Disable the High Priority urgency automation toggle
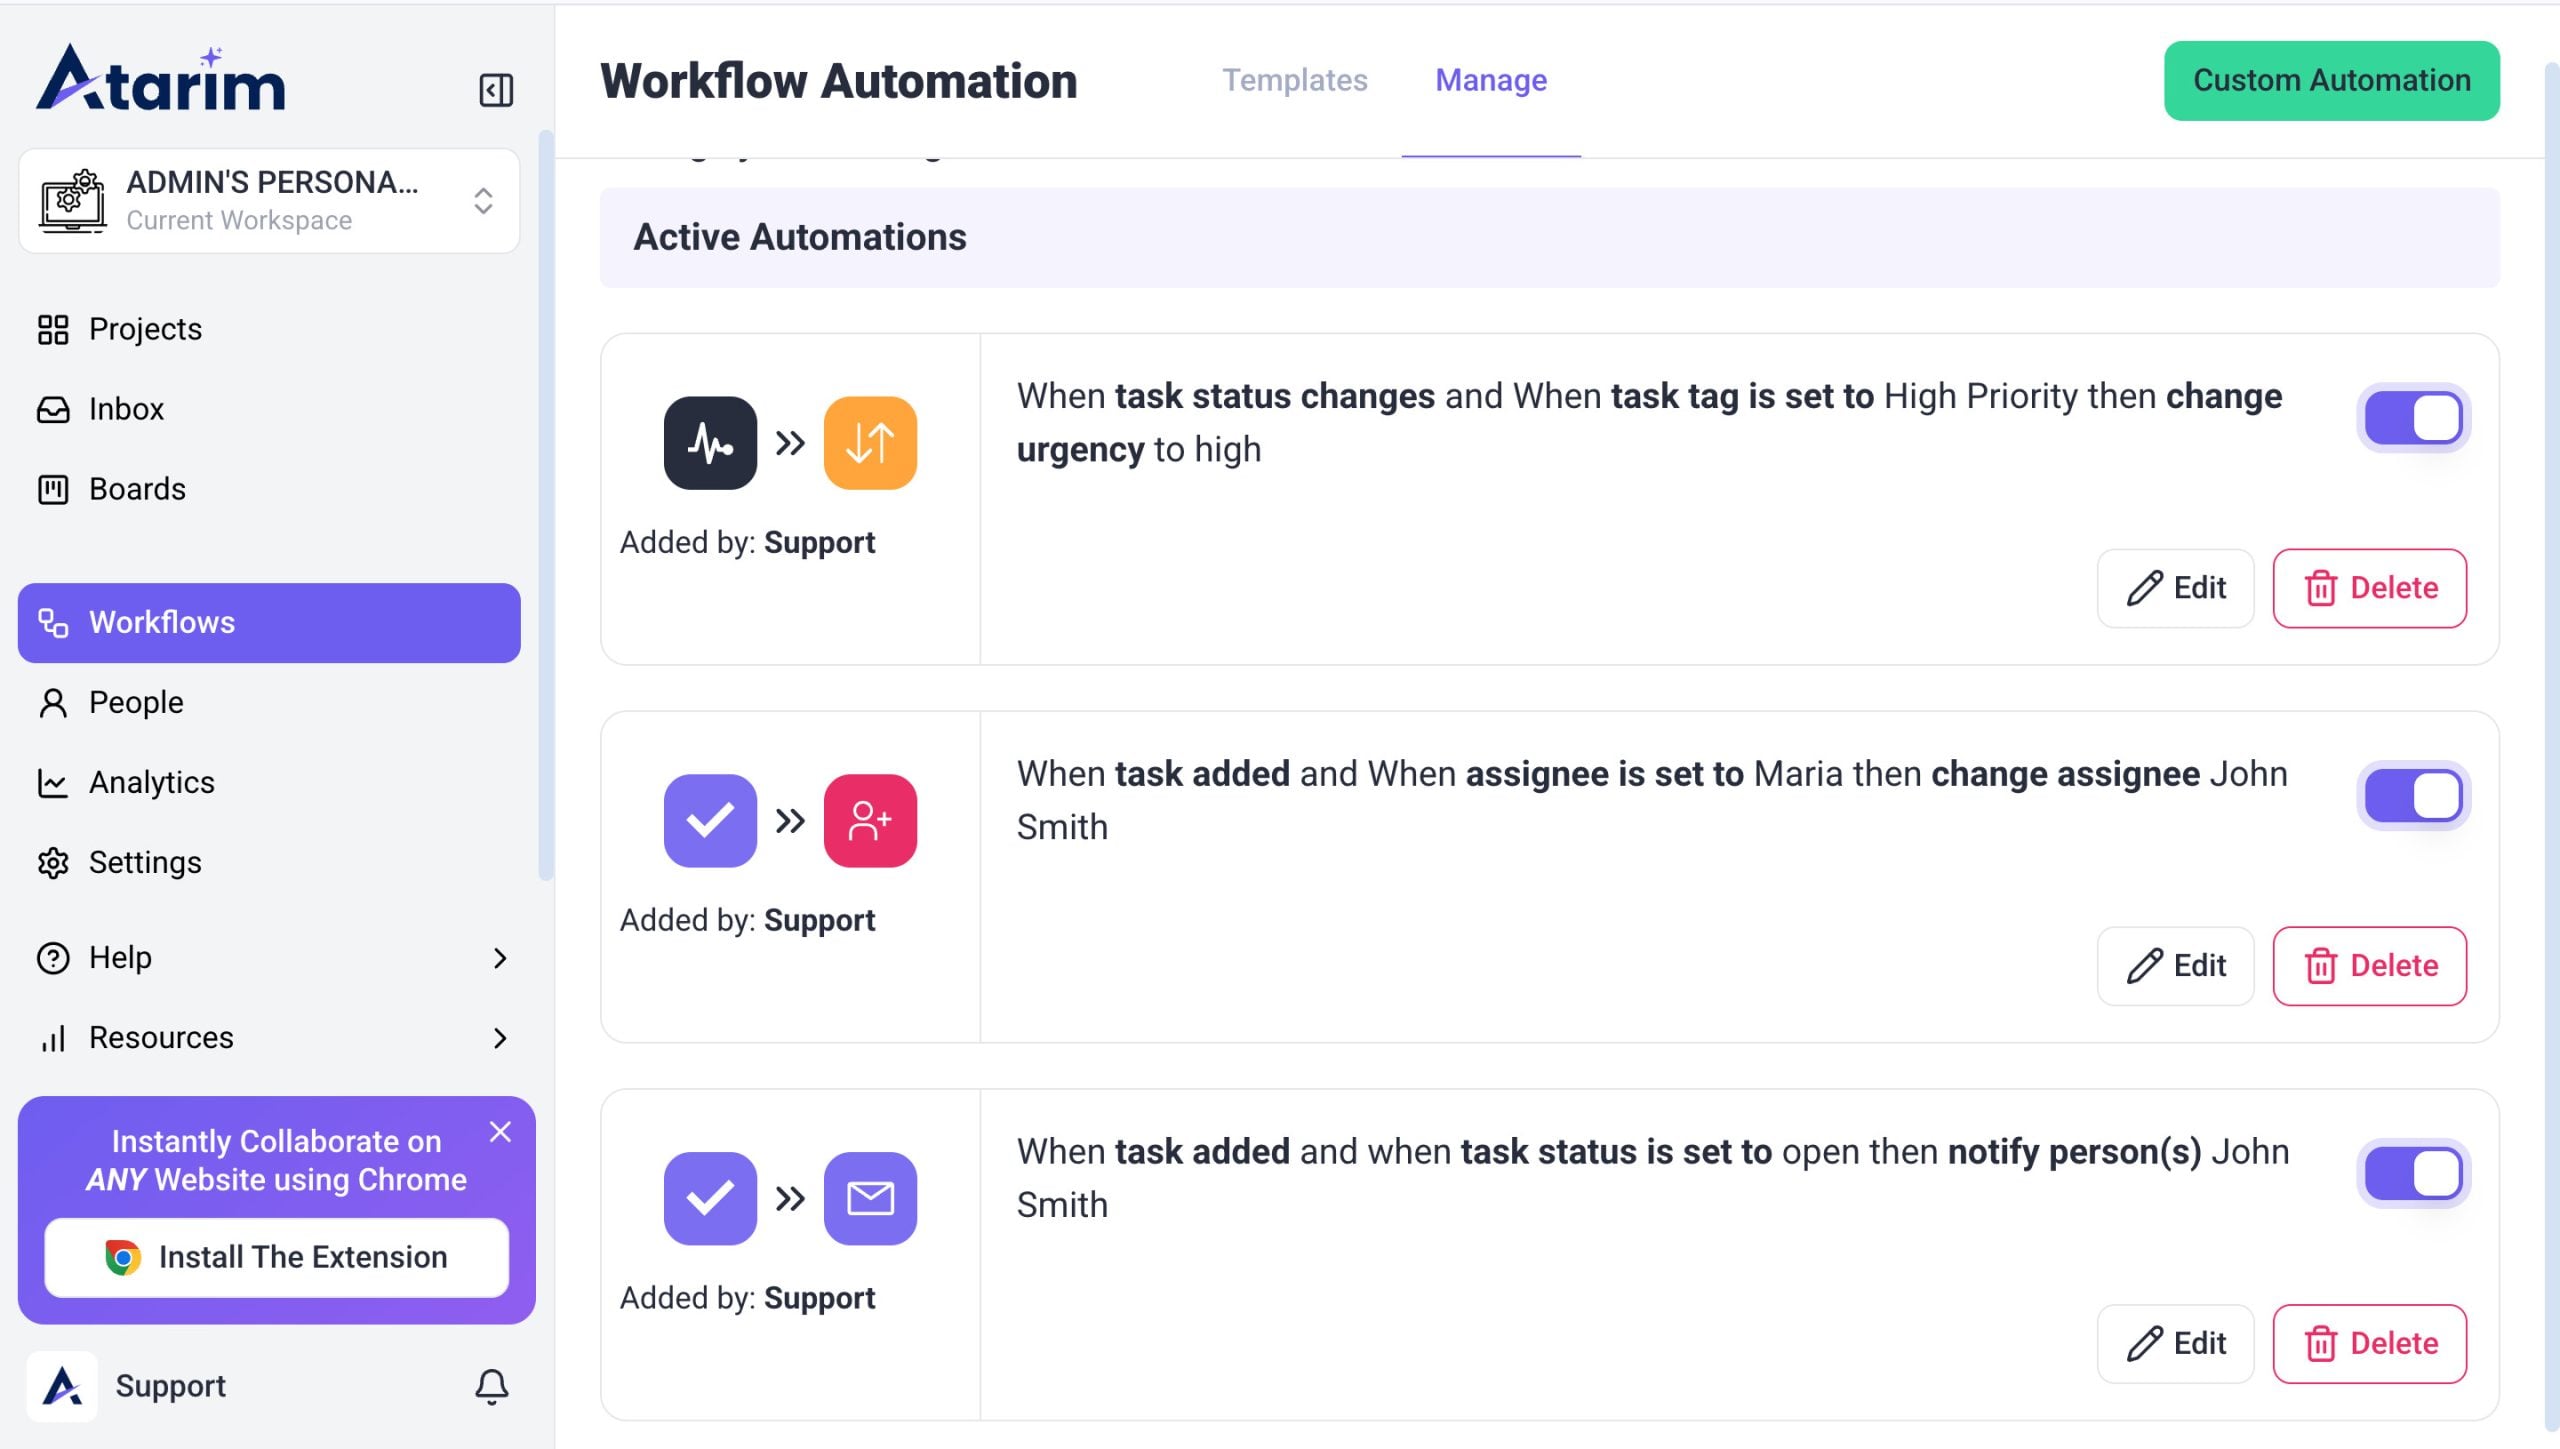This screenshot has height=1449, width=2560. click(x=2413, y=418)
